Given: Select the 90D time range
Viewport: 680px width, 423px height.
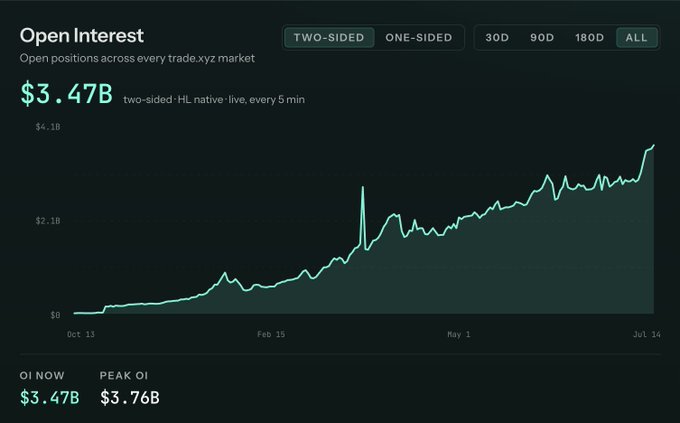Looking at the screenshot, I should [542, 38].
